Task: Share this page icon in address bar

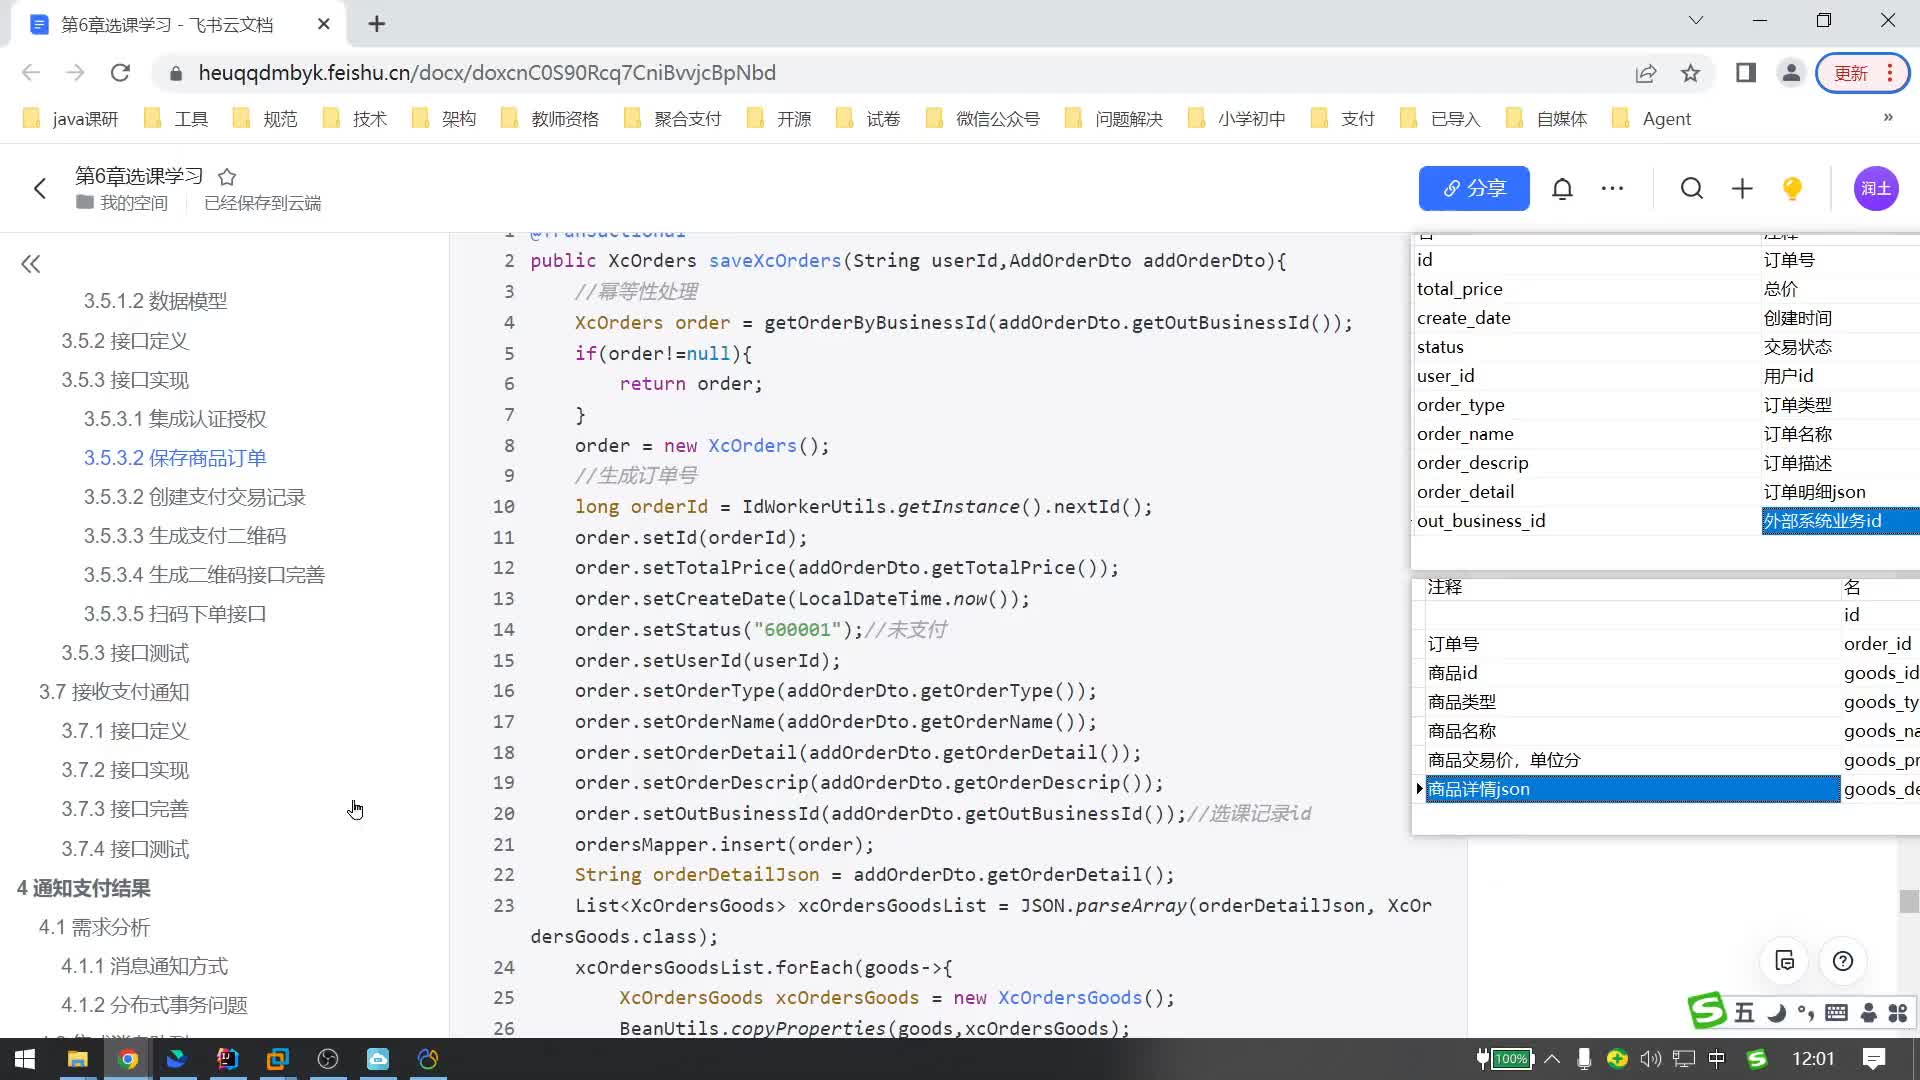Action: (x=1646, y=73)
